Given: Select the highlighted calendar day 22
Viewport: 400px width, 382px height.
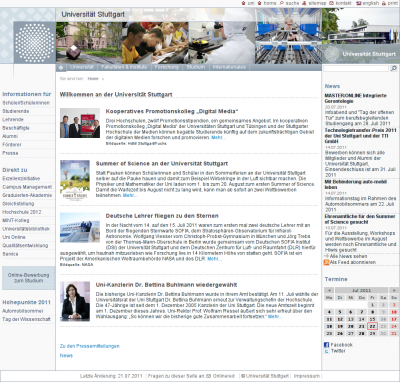Looking at the screenshot, I should (372, 326).
